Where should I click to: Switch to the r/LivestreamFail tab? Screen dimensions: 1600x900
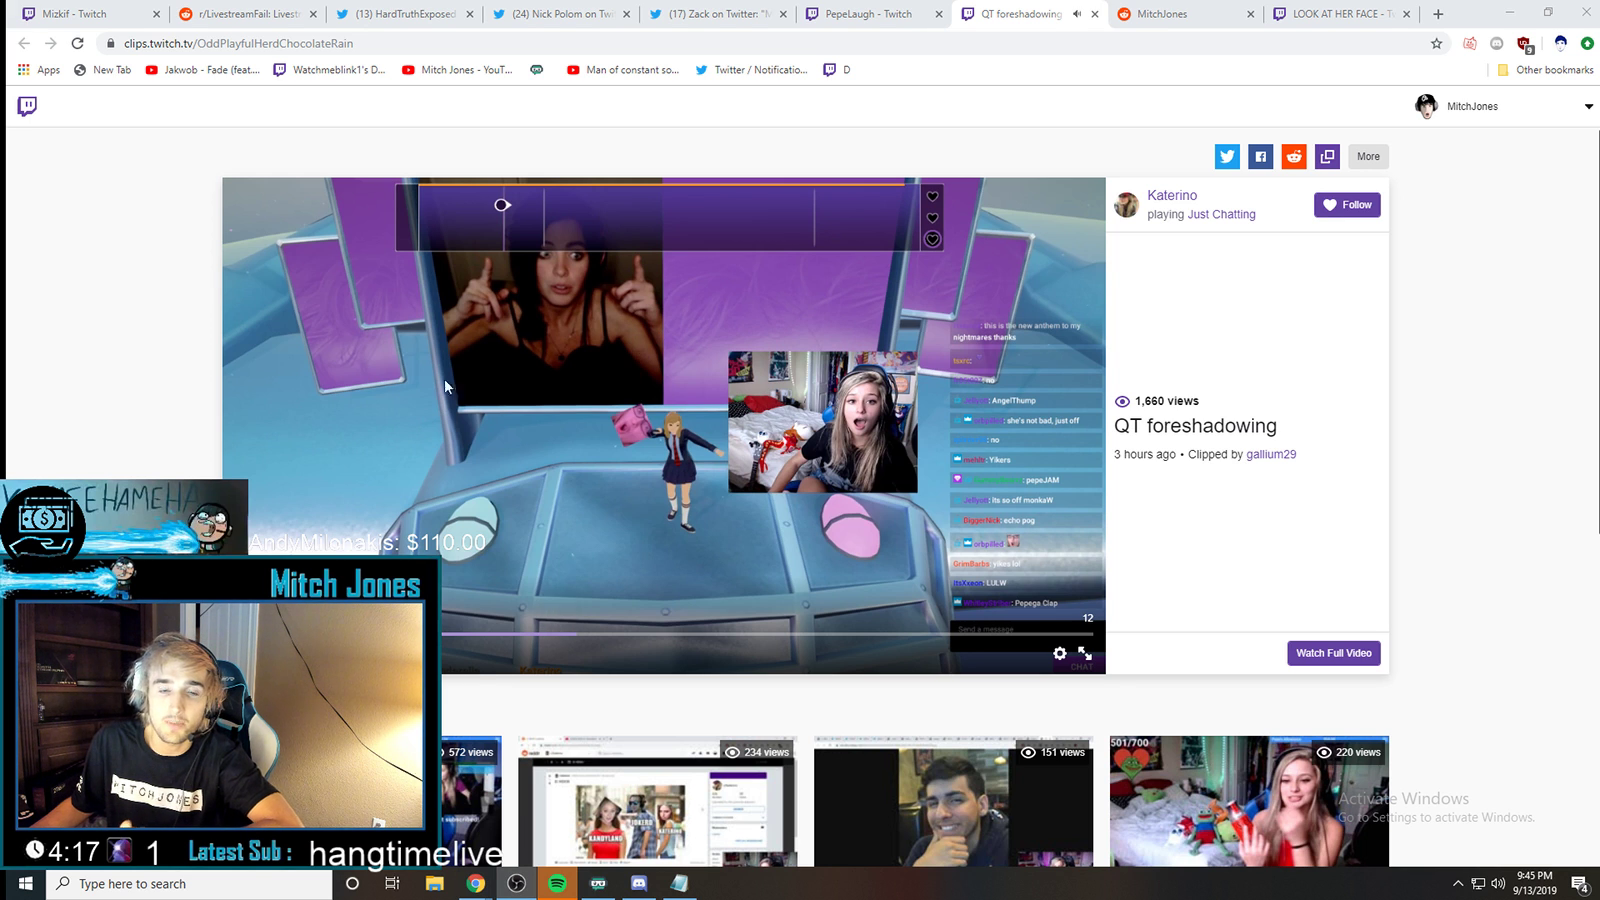(248, 14)
